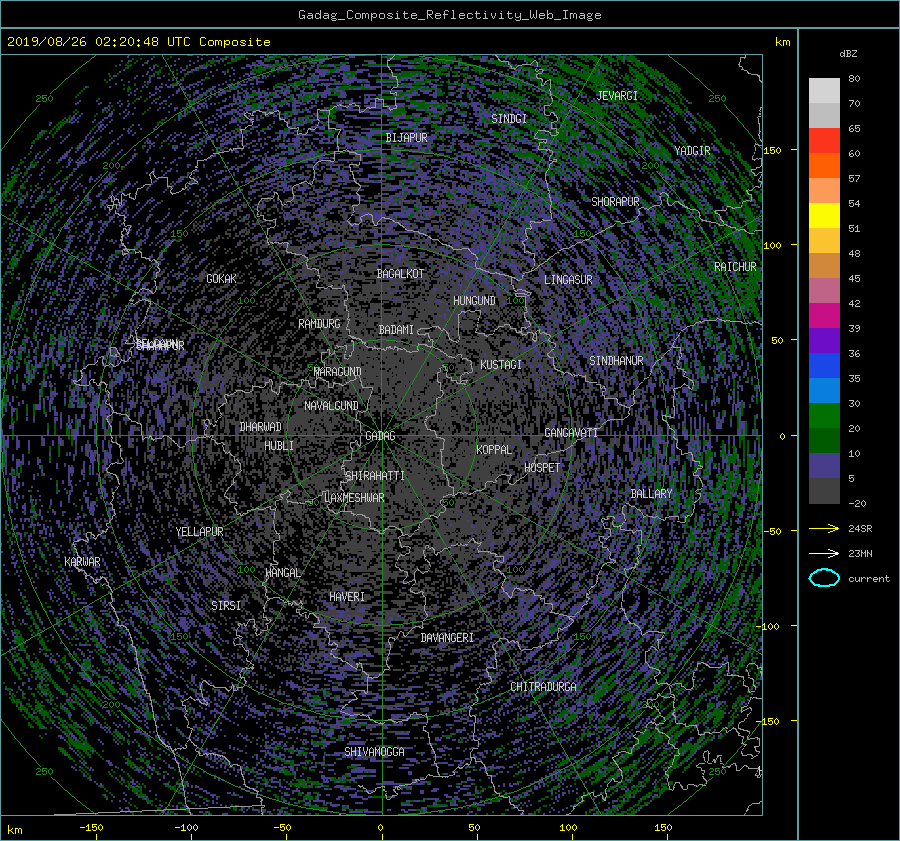Click the SINDGI city label
This screenshot has width=900, height=841.
509,119
